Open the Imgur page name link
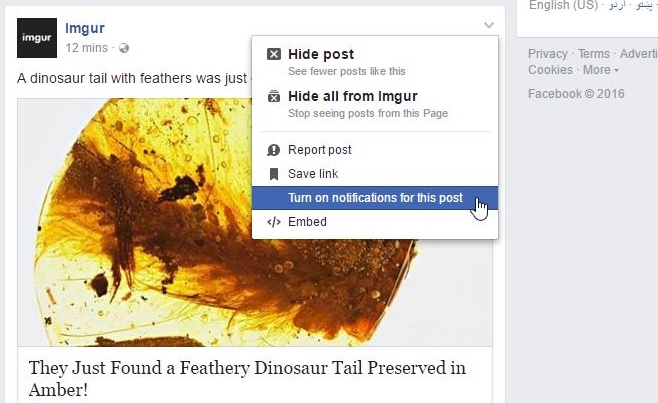The image size is (658, 403). point(85,29)
